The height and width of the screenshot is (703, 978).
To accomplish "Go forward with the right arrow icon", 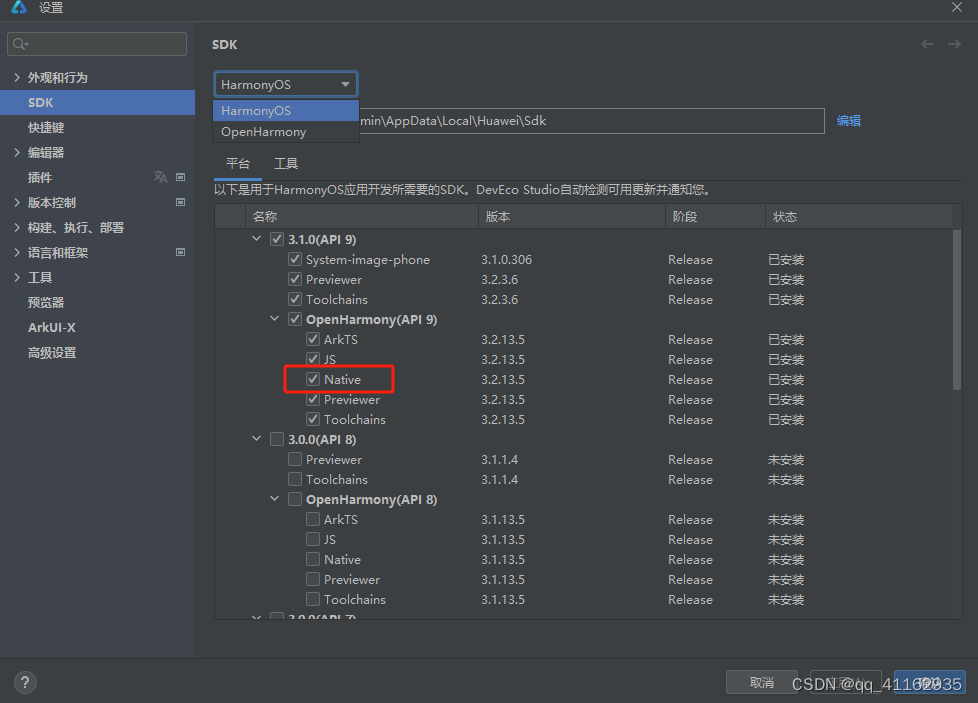I will tap(954, 44).
